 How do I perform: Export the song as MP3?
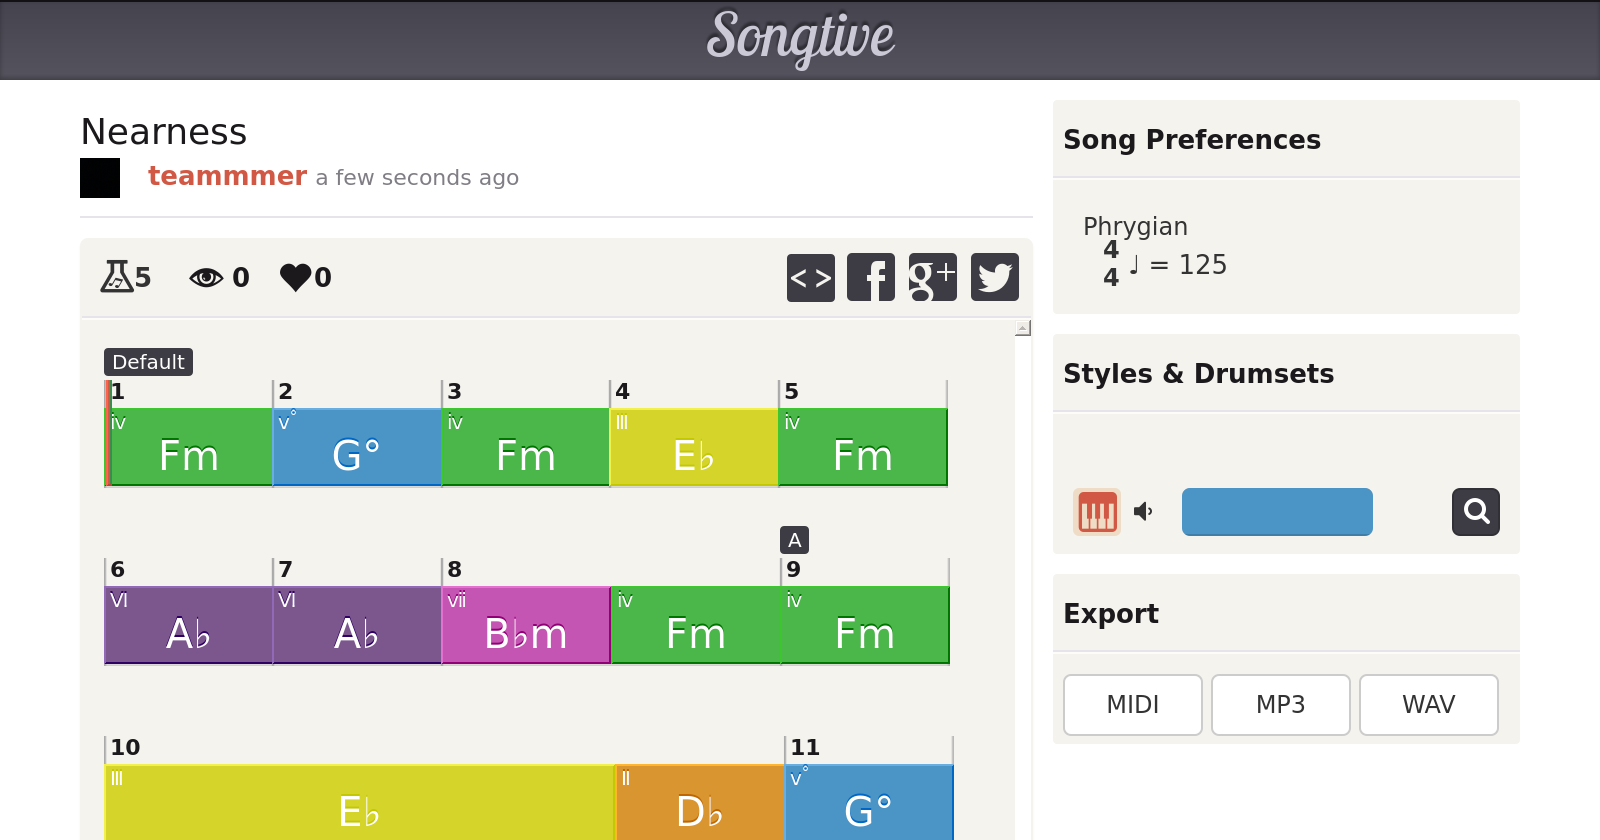tap(1280, 705)
